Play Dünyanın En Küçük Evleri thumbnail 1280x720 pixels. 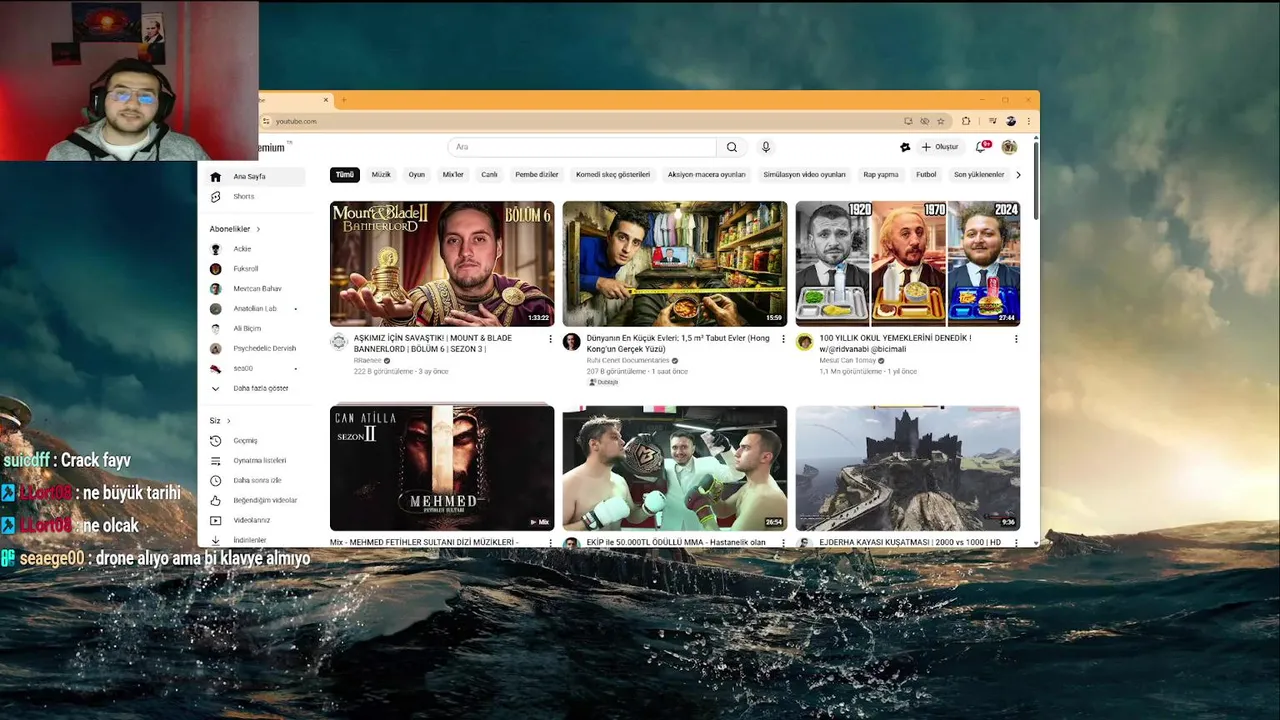pos(675,264)
